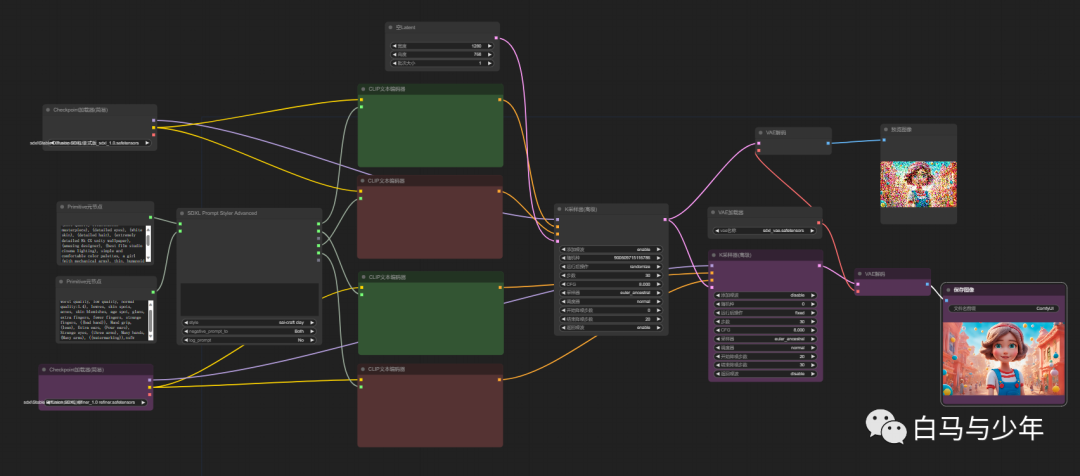Click the green CLIP text encoder collapse dot

click(x=363, y=89)
